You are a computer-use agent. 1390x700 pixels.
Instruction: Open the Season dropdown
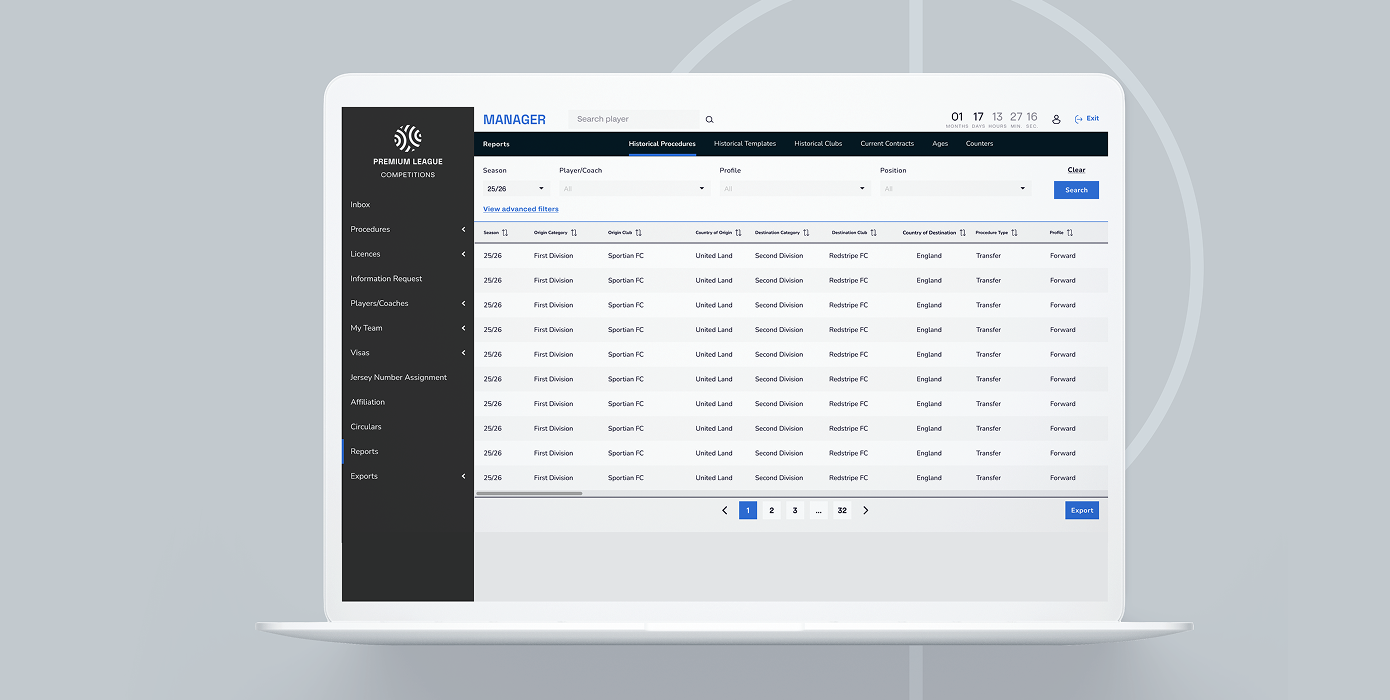pos(514,188)
